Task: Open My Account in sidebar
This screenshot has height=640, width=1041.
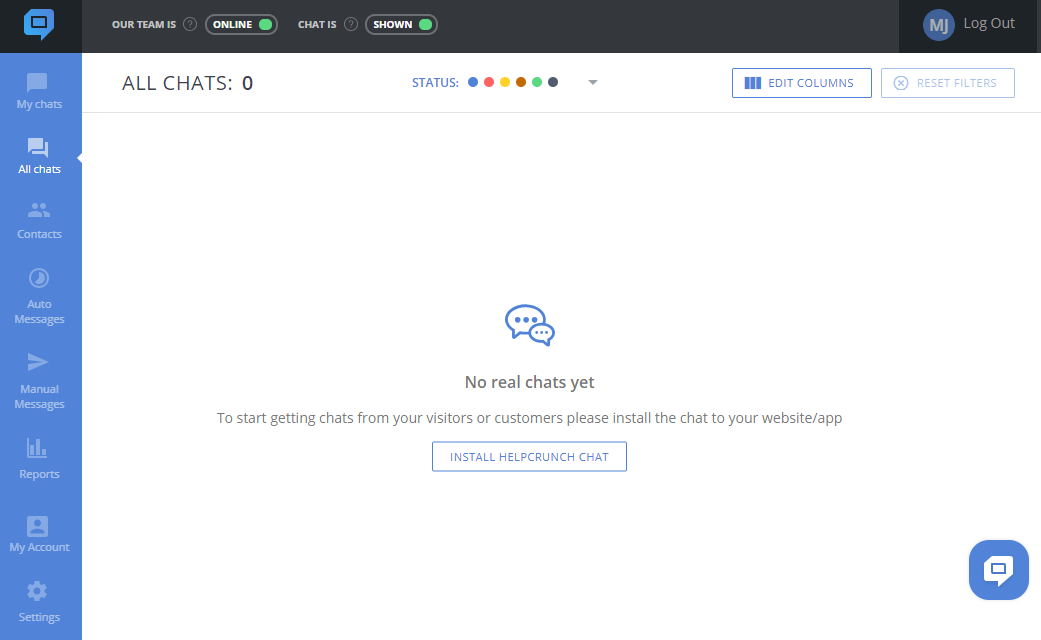Action: point(39,534)
